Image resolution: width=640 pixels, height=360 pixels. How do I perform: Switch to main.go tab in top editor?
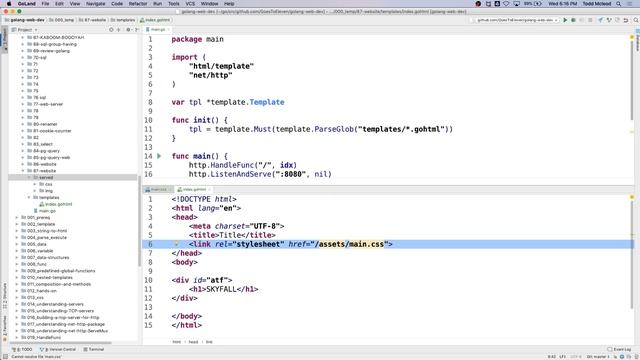pyautogui.click(x=158, y=30)
